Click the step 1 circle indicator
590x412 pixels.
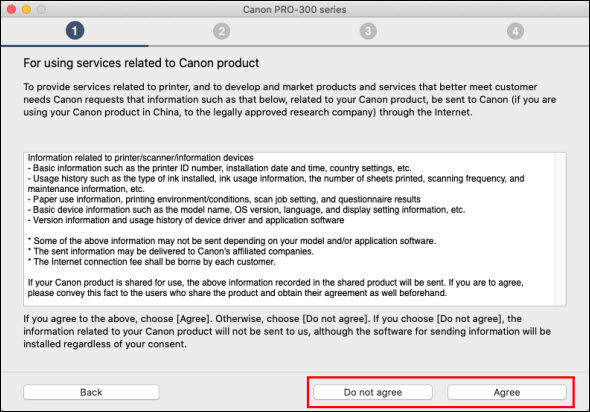[75, 31]
